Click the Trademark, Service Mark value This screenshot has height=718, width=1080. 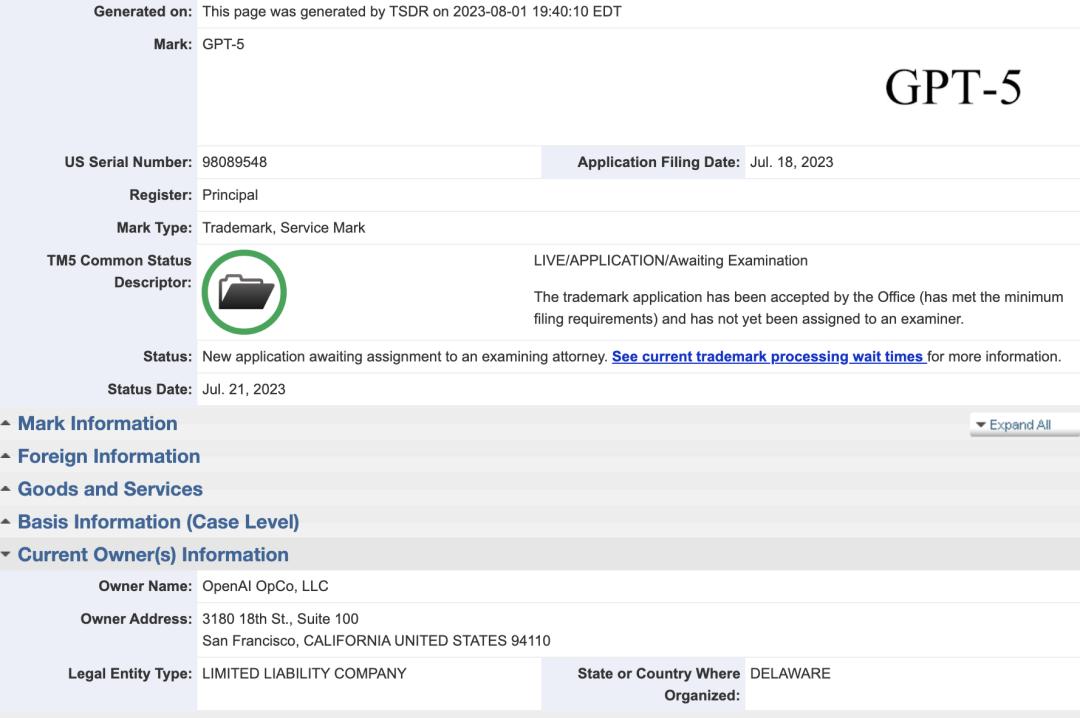[284, 227]
